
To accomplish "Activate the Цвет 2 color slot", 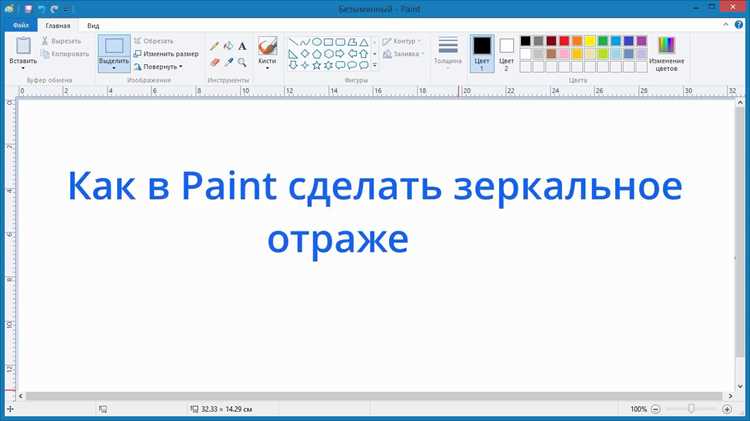I will pyautogui.click(x=506, y=53).
